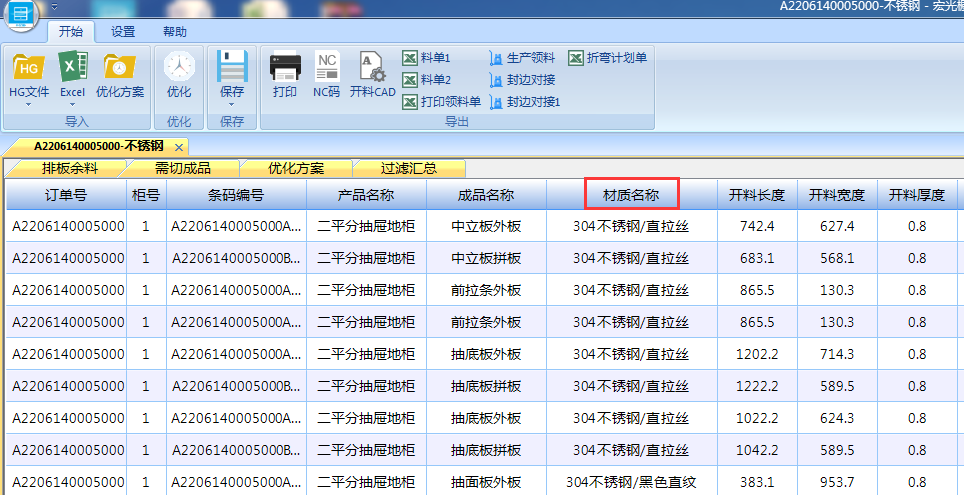Open the application menu orb button

click(x=21, y=14)
